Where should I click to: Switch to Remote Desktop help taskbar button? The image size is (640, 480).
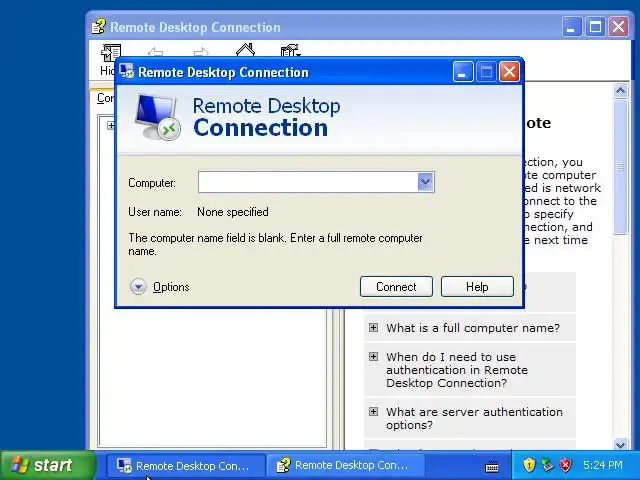tap(345, 465)
